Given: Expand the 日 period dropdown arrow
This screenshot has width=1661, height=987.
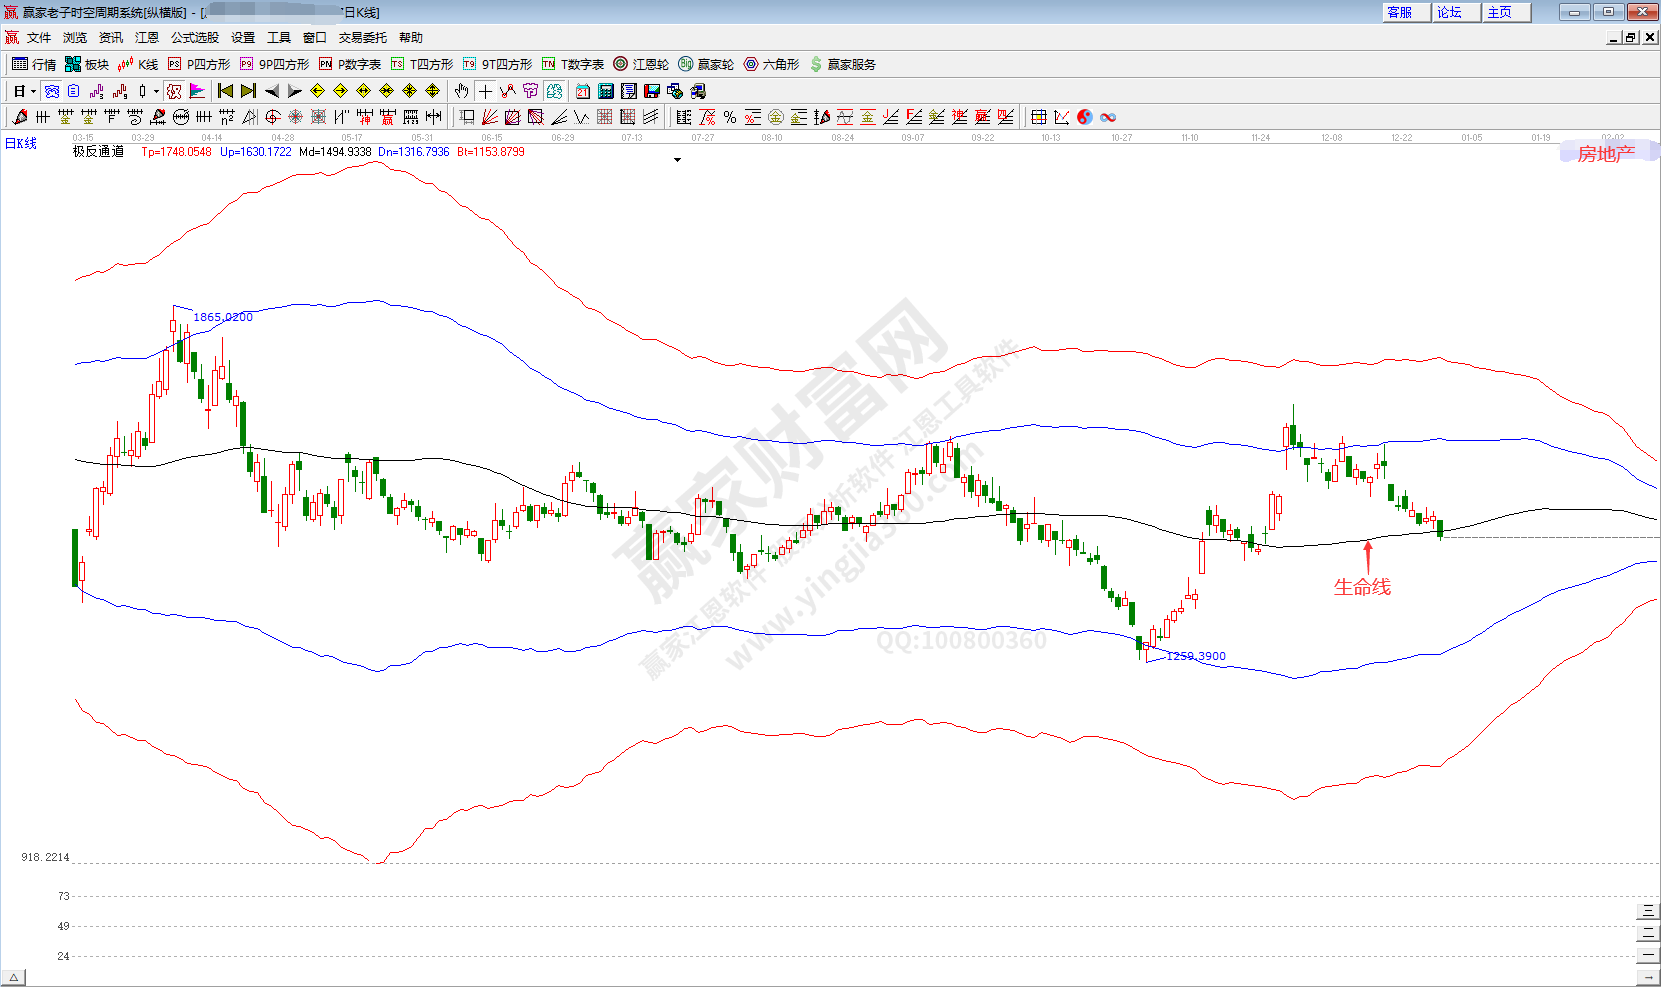Looking at the screenshot, I should point(33,92).
